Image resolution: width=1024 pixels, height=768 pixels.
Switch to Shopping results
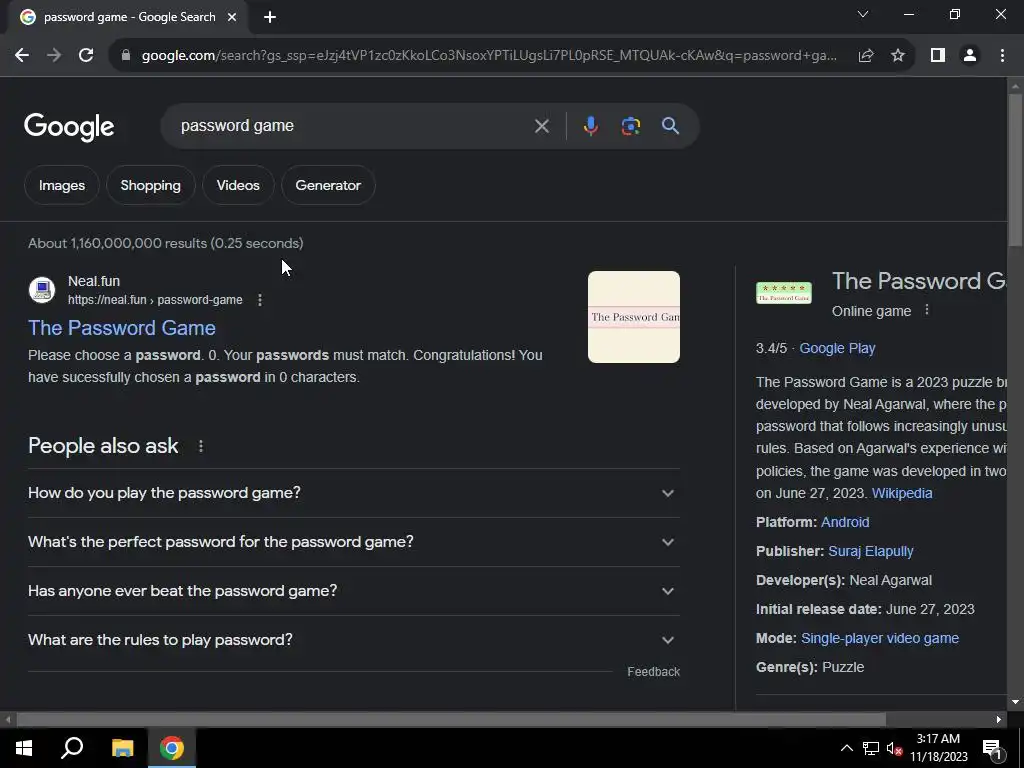point(150,185)
